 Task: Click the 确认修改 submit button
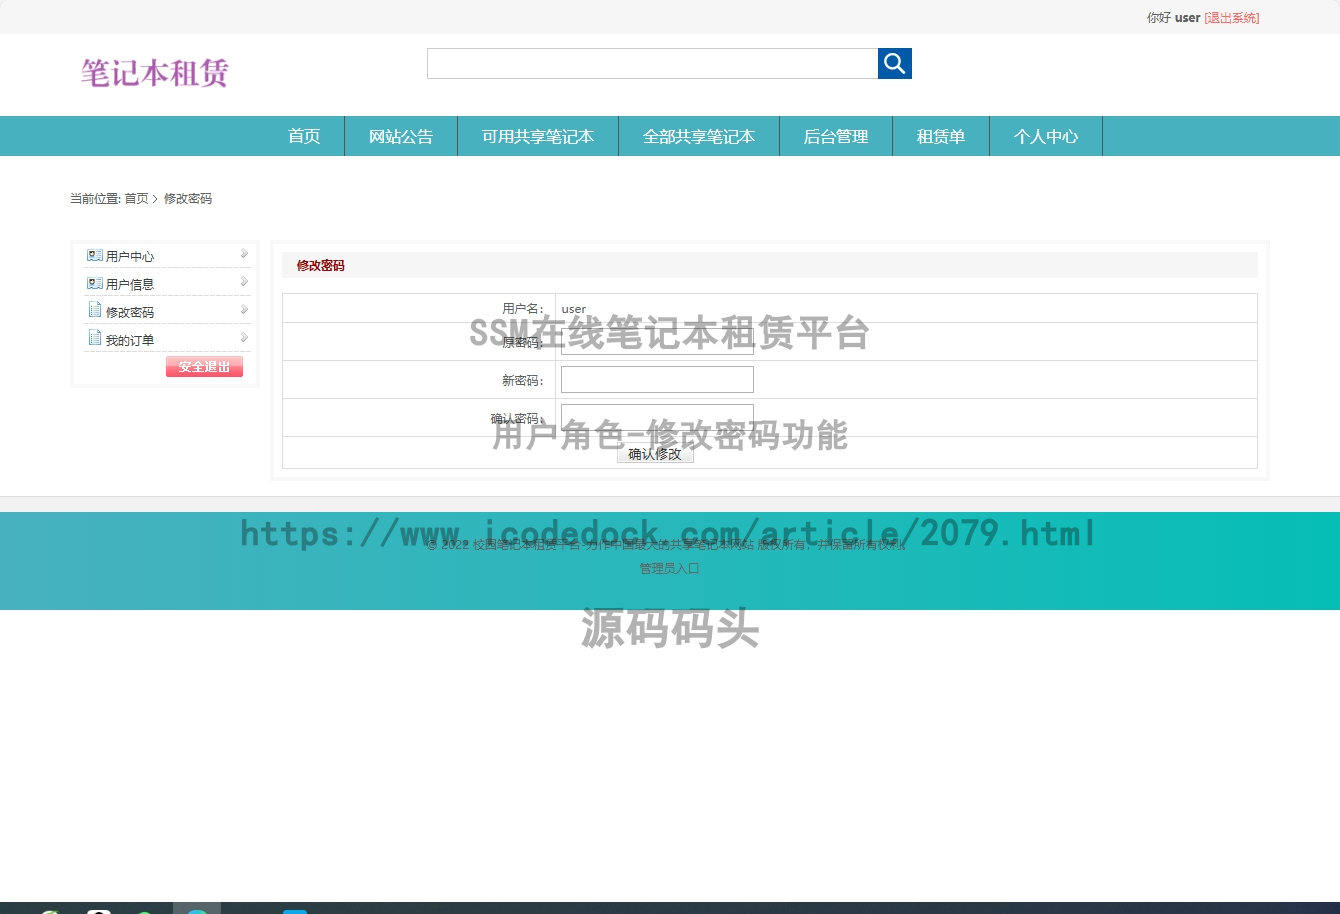[x=655, y=454]
